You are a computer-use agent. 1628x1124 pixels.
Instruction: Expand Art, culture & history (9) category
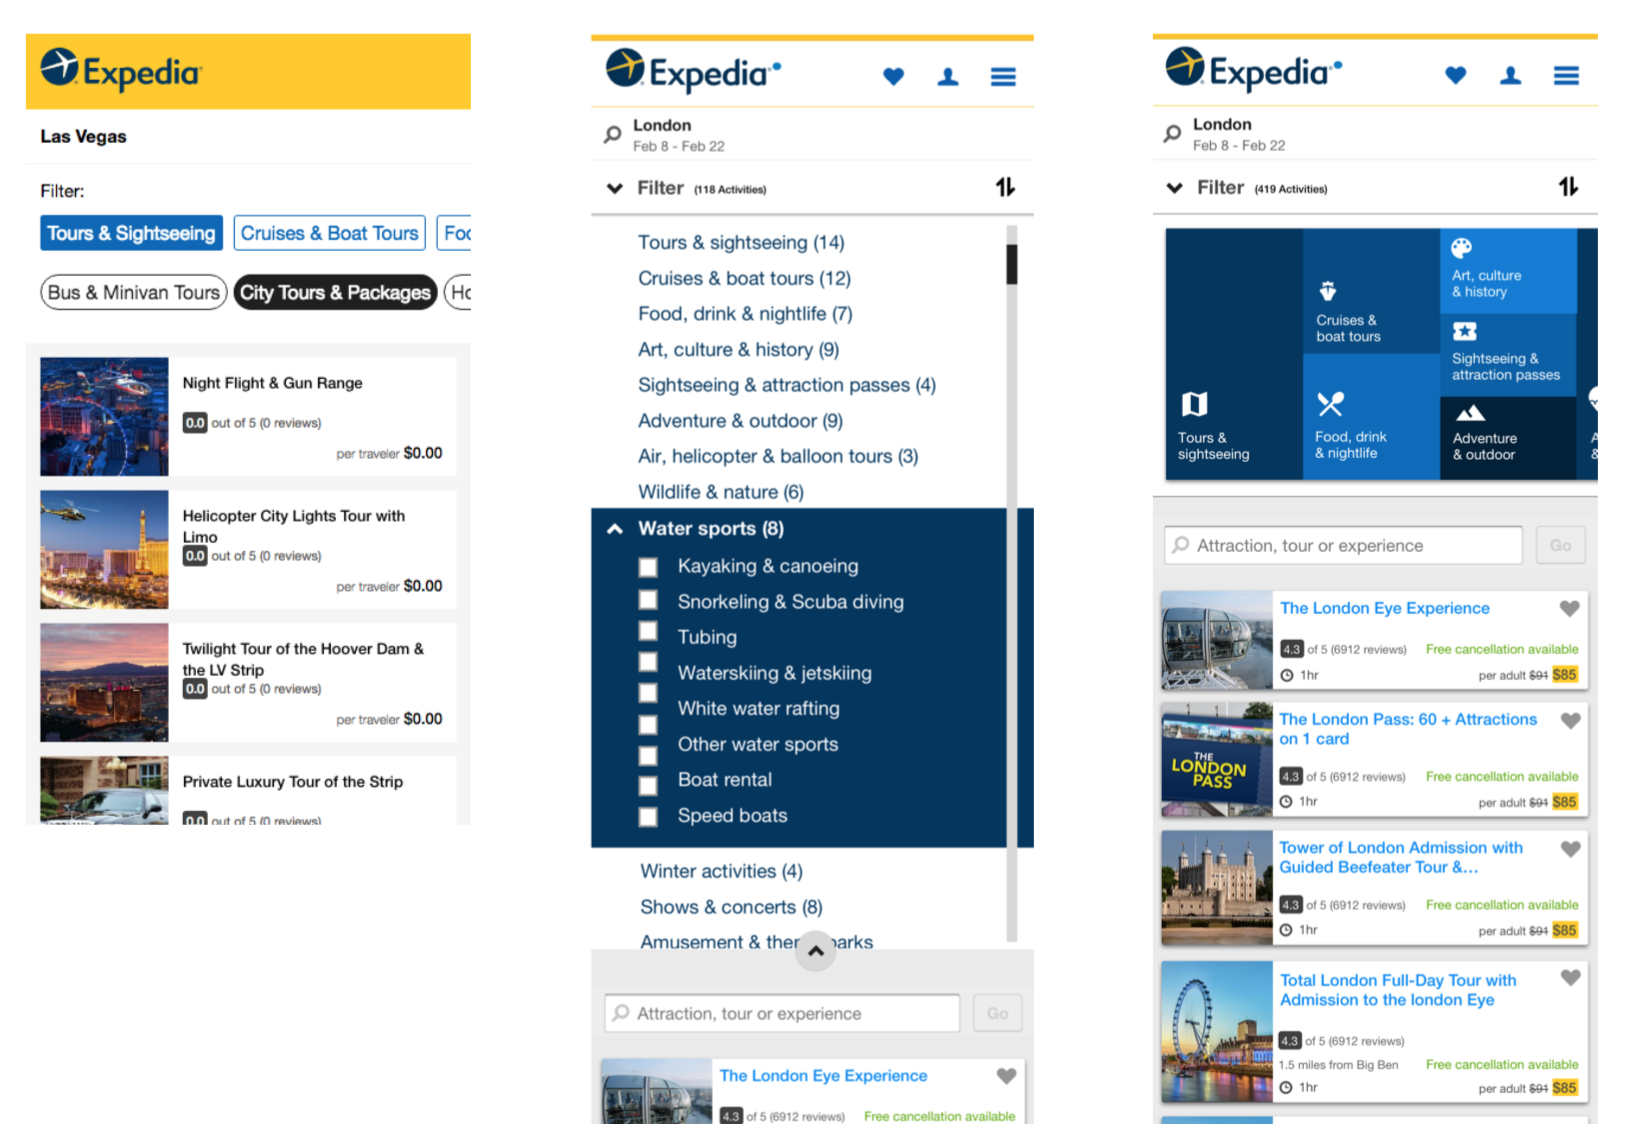click(x=738, y=349)
